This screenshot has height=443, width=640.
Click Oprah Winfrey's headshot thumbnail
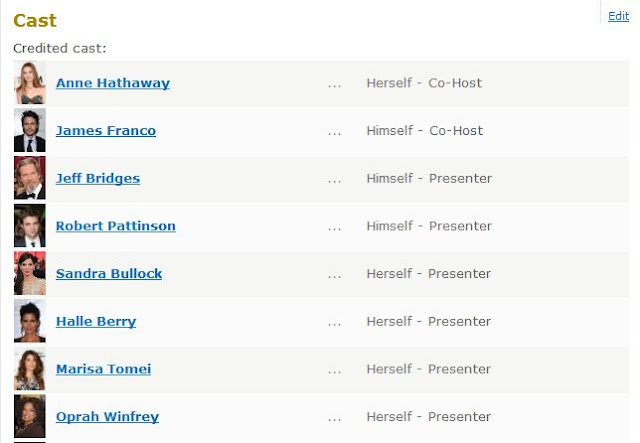coord(30,416)
